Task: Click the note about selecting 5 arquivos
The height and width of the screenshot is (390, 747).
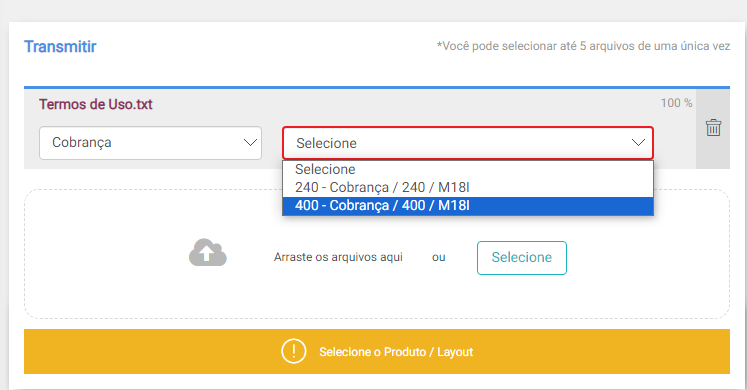Action: coord(583,46)
